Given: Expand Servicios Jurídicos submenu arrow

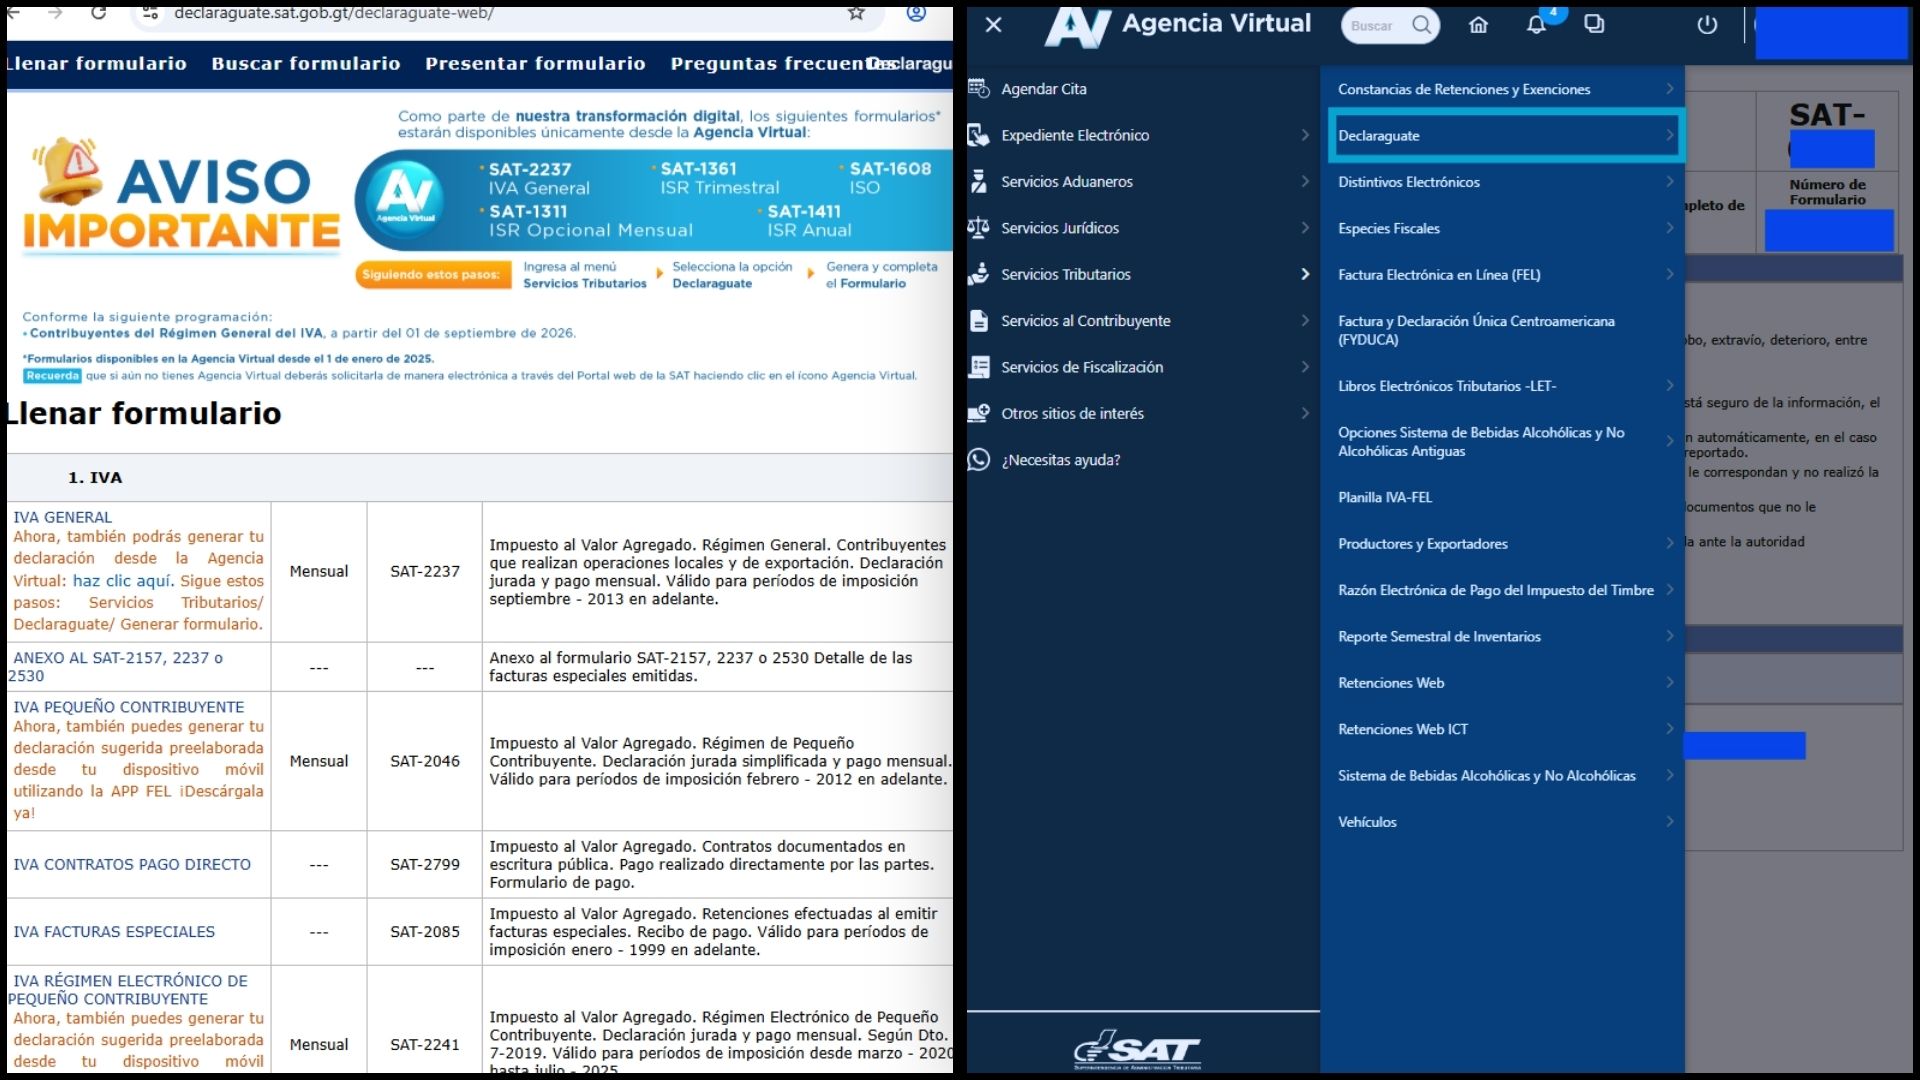Looking at the screenshot, I should (1304, 228).
